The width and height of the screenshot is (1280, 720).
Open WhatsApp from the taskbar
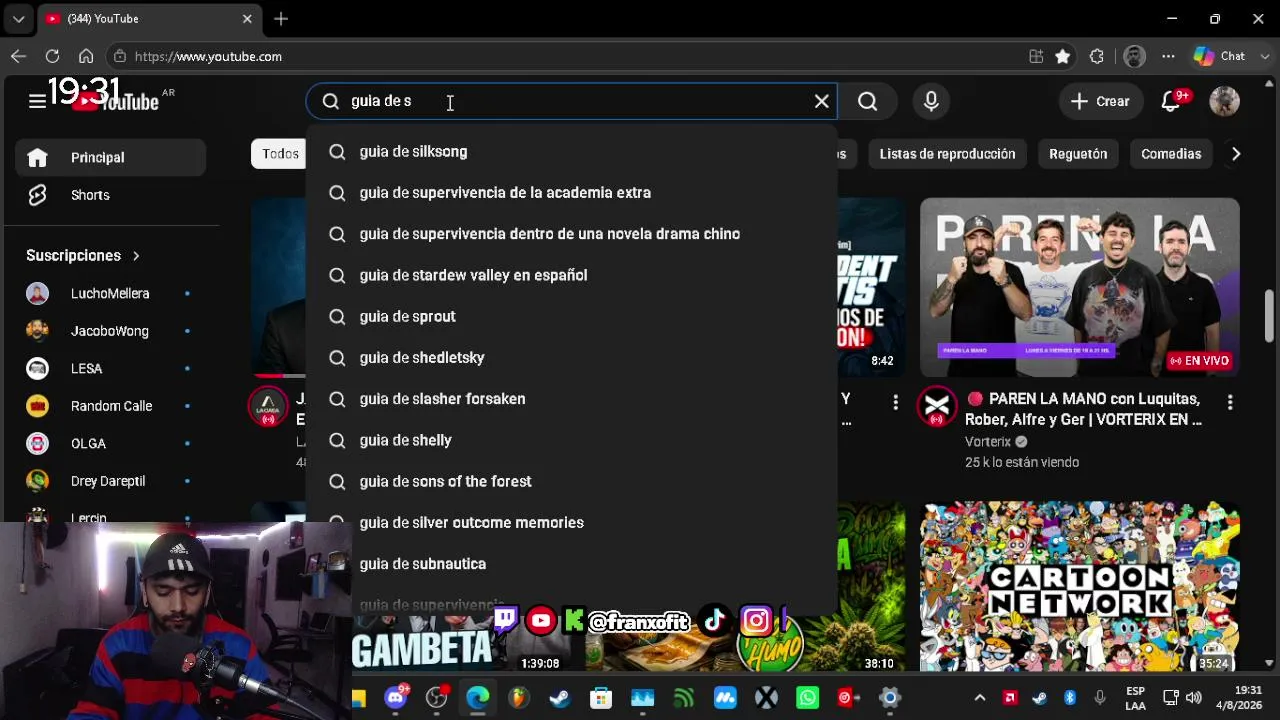(x=807, y=698)
